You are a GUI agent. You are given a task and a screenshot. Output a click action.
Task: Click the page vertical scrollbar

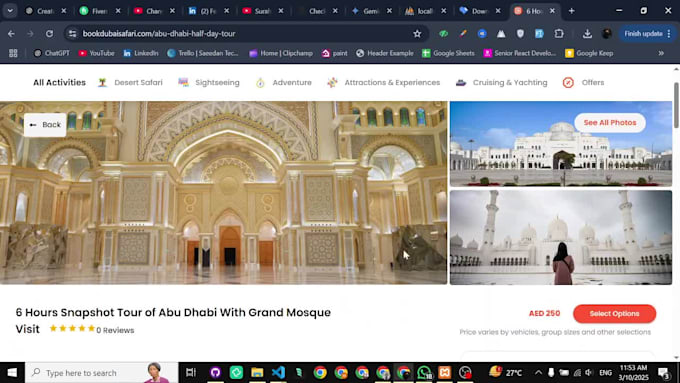pyautogui.click(x=676, y=105)
